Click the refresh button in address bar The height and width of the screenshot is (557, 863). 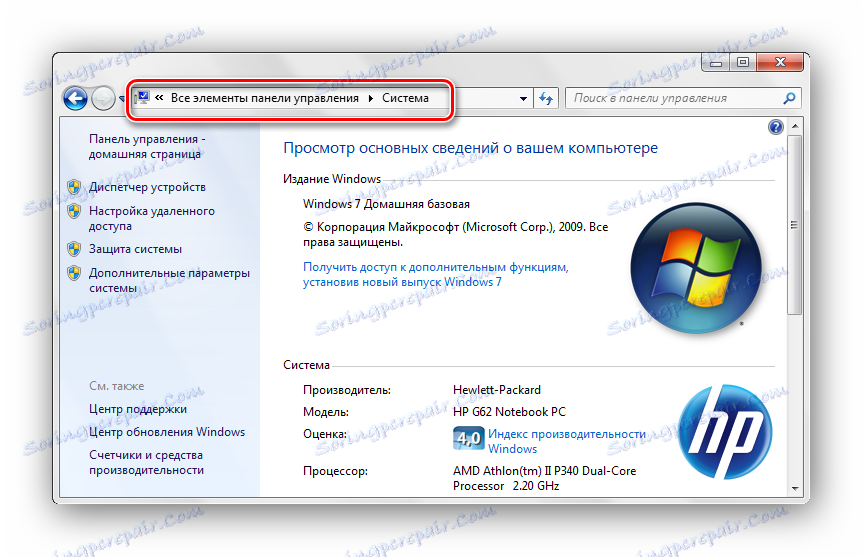546,99
